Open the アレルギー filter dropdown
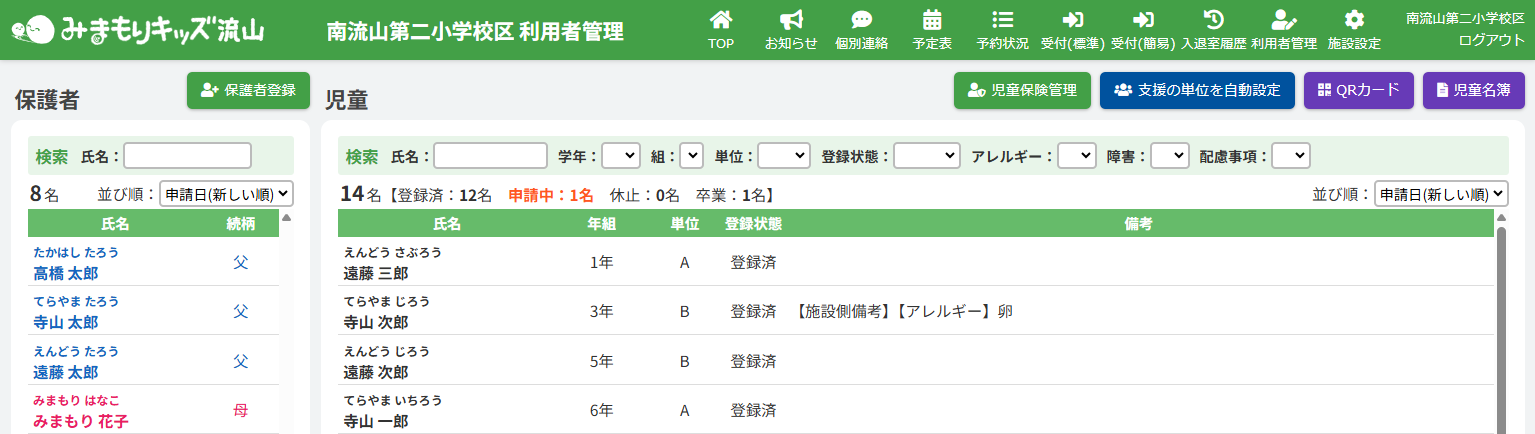The width and height of the screenshot is (1535, 434). pyautogui.click(x=1076, y=156)
